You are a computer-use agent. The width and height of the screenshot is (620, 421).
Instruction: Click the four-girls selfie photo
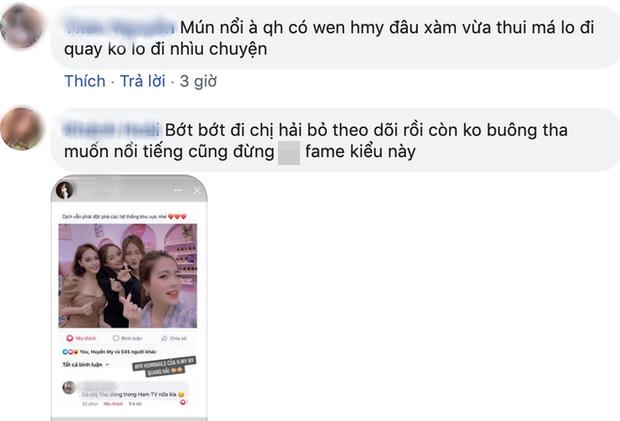128,276
